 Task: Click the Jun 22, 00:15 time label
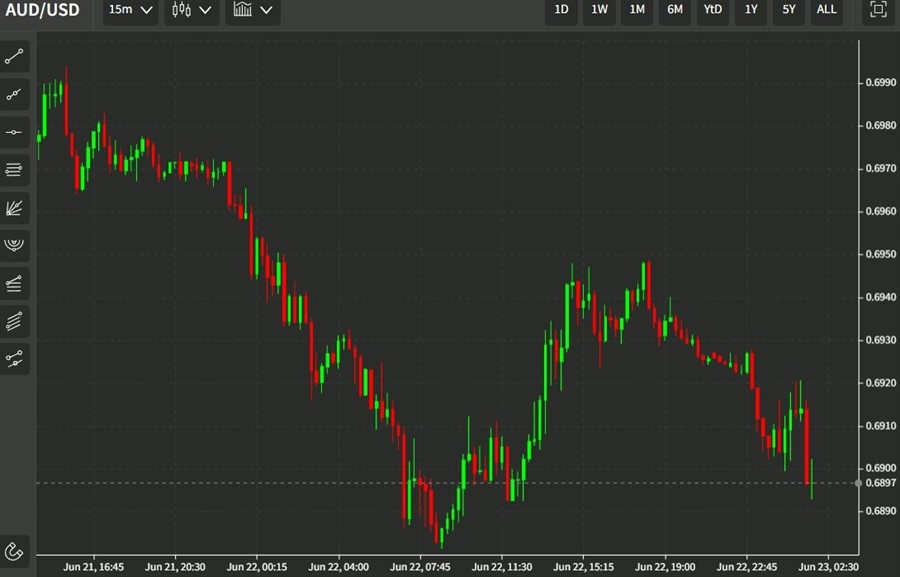coord(257,567)
